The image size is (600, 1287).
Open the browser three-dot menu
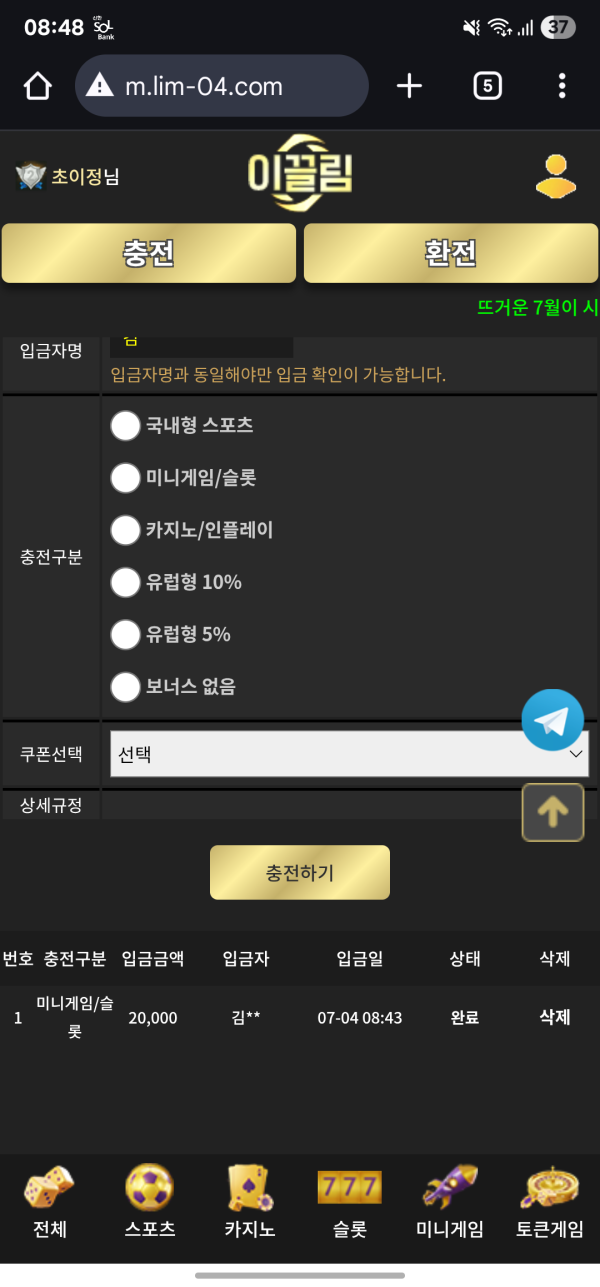pyautogui.click(x=562, y=86)
